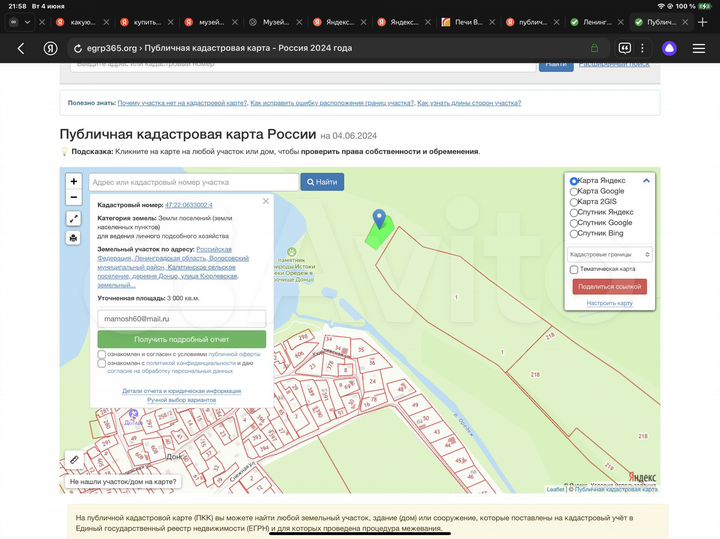Open cadastral number 47:22:0633002:4 link
This screenshot has width=720, height=539.
point(189,205)
